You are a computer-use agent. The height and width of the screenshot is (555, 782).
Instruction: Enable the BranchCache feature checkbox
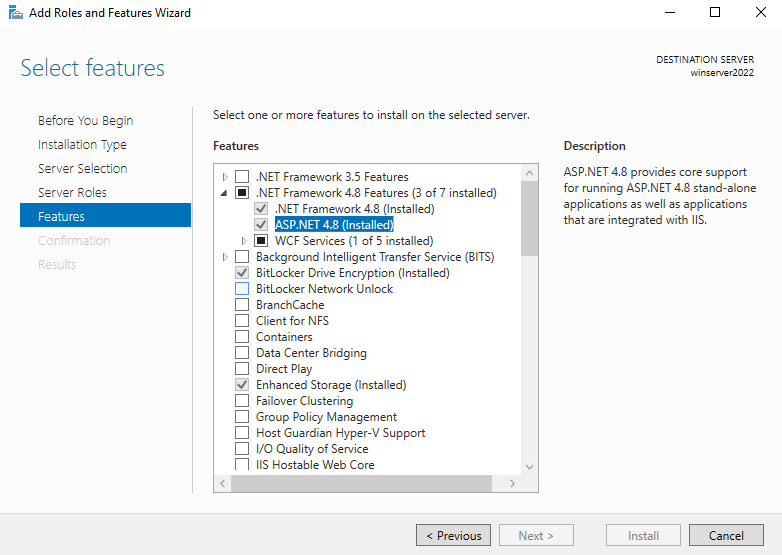[241, 305]
